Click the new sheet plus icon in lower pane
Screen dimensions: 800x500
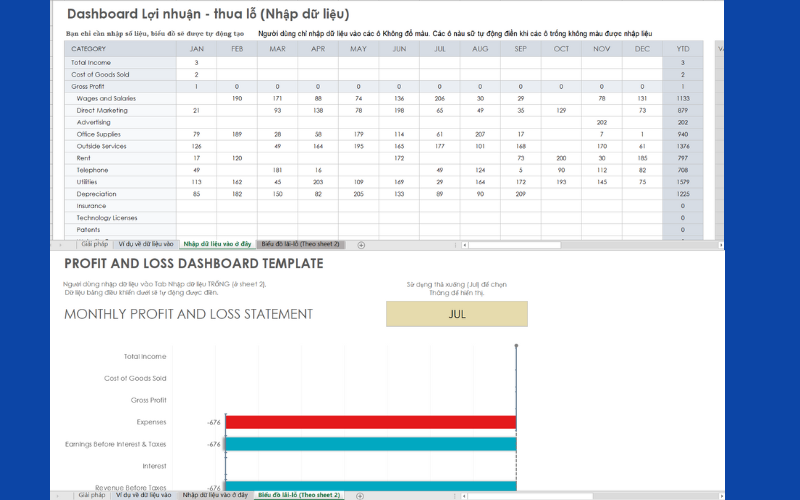pyautogui.click(x=359, y=495)
